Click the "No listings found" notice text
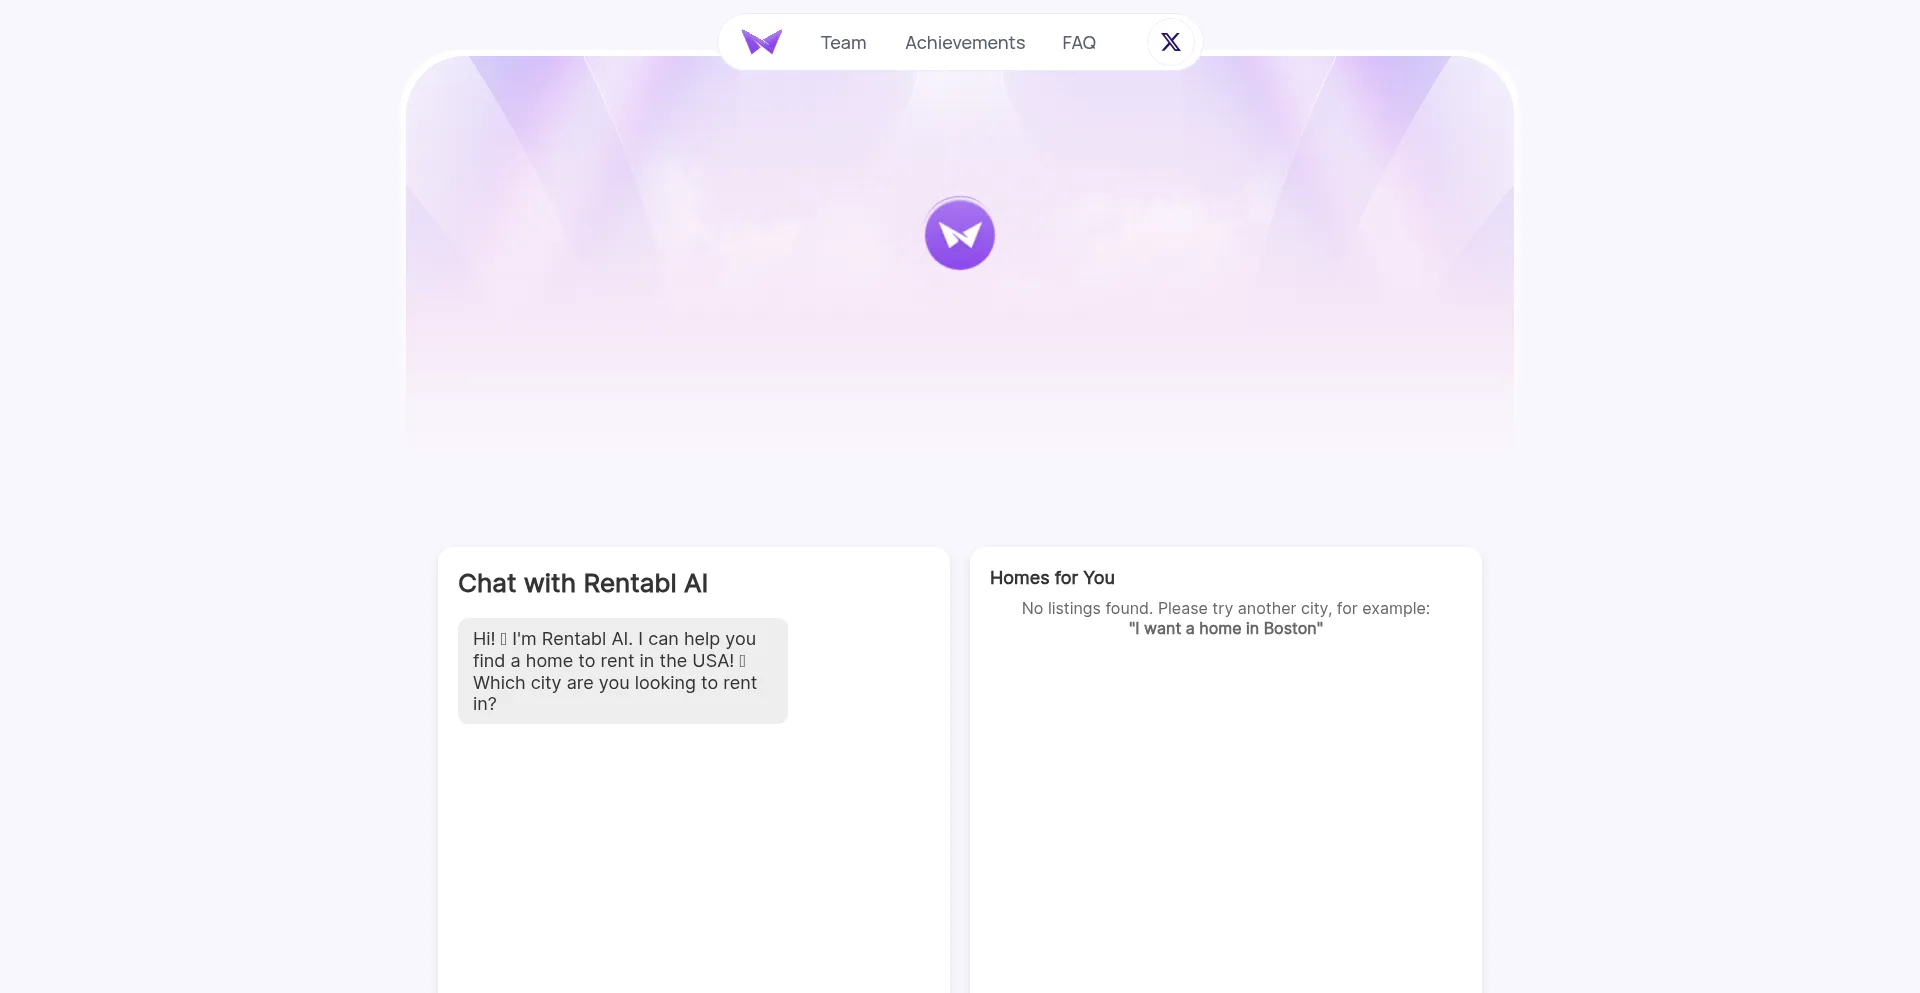This screenshot has height=993, width=1920. 1225,608
